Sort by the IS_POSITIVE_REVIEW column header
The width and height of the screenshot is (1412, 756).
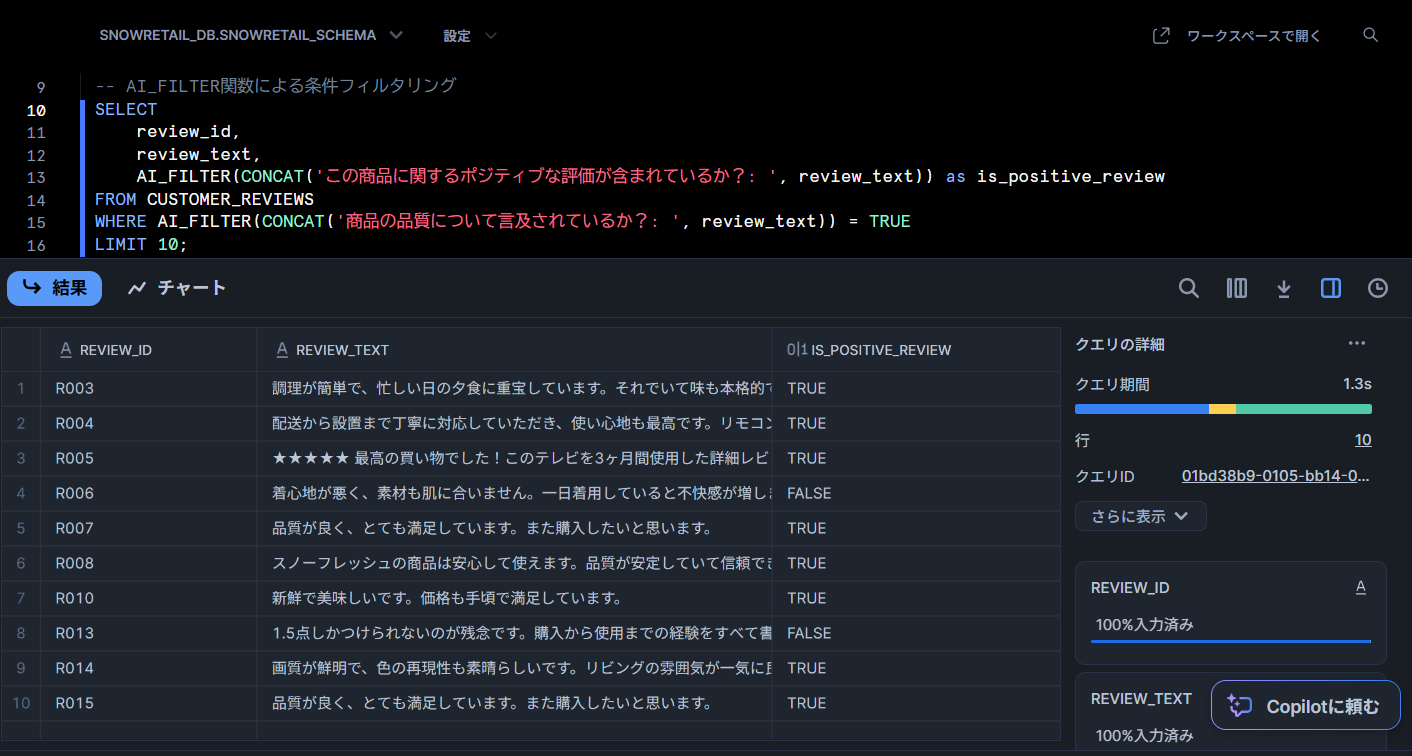916,350
